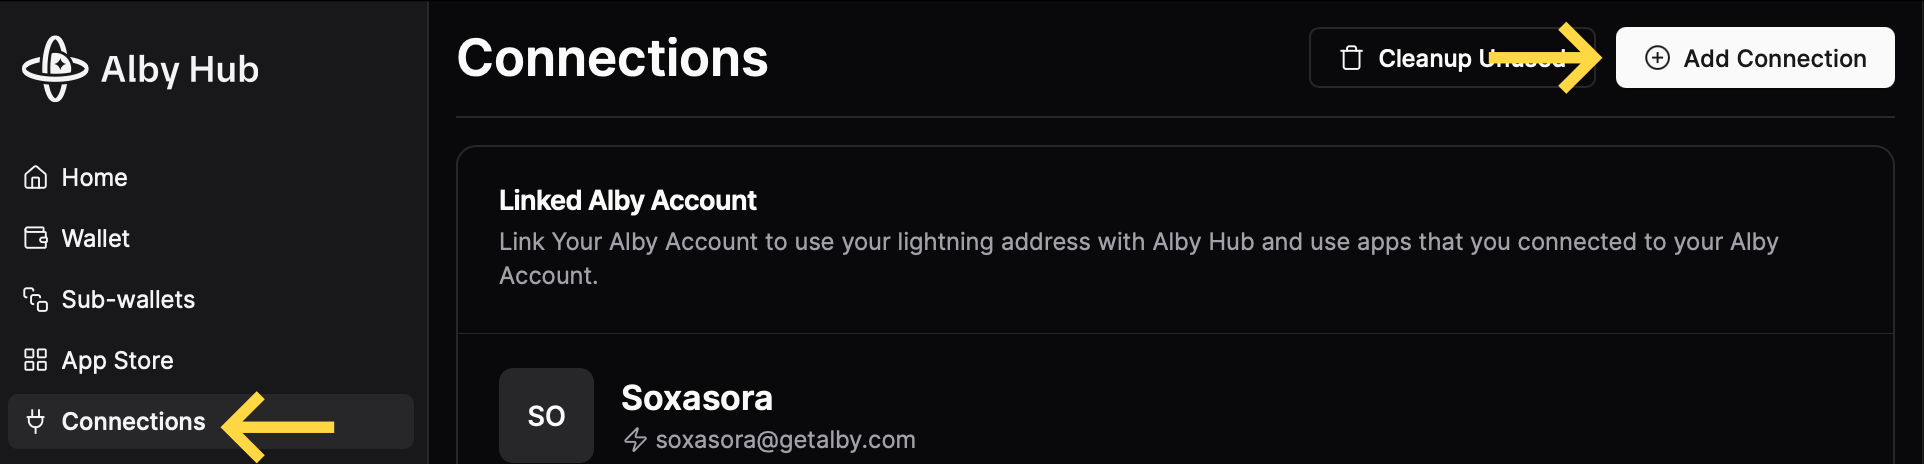1924x464 pixels.
Task: Go to the Home menu item
Action: point(95,178)
